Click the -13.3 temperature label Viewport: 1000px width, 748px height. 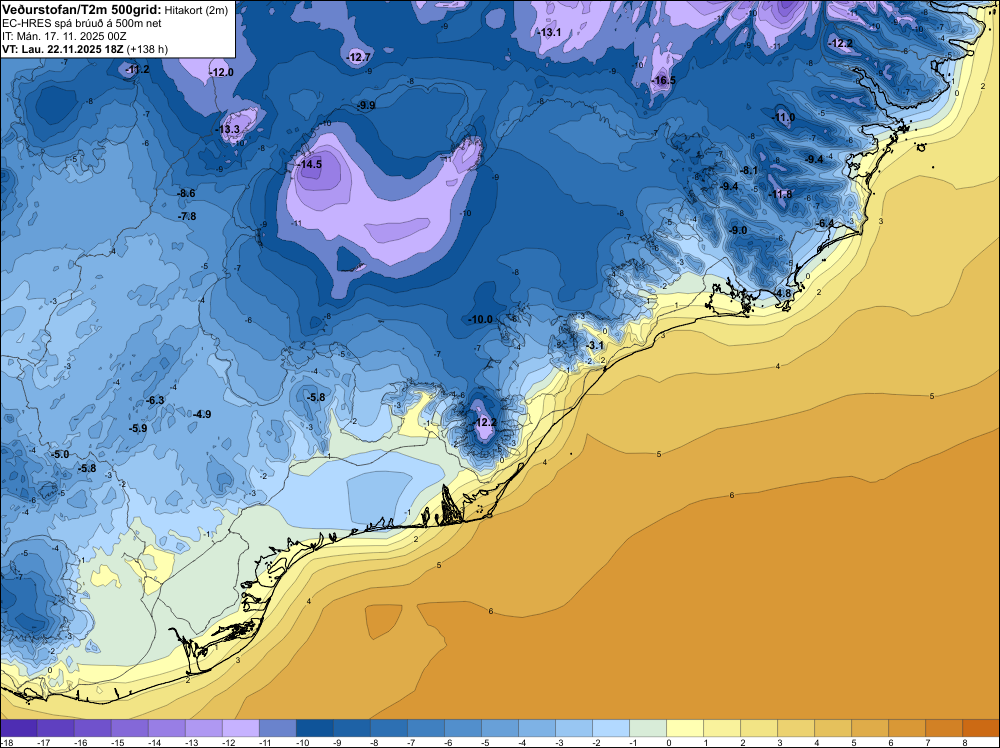228,129
